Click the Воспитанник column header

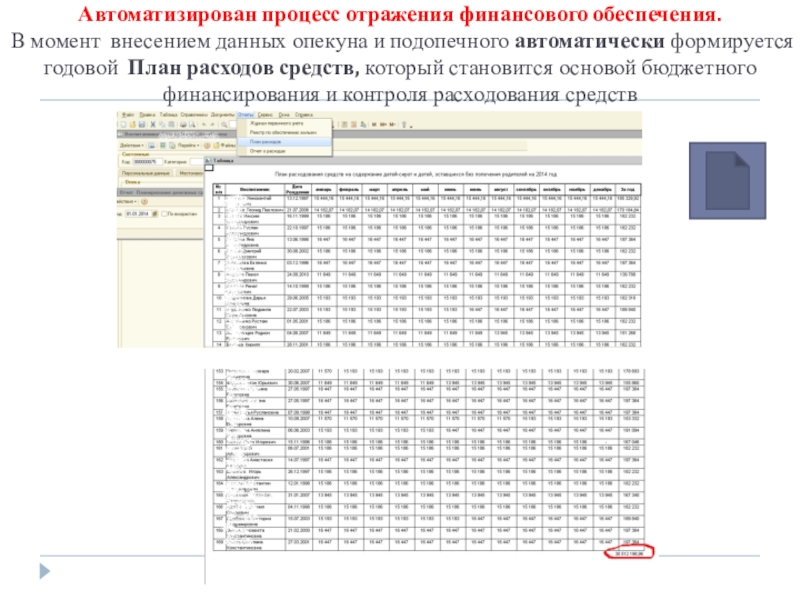tap(255, 189)
